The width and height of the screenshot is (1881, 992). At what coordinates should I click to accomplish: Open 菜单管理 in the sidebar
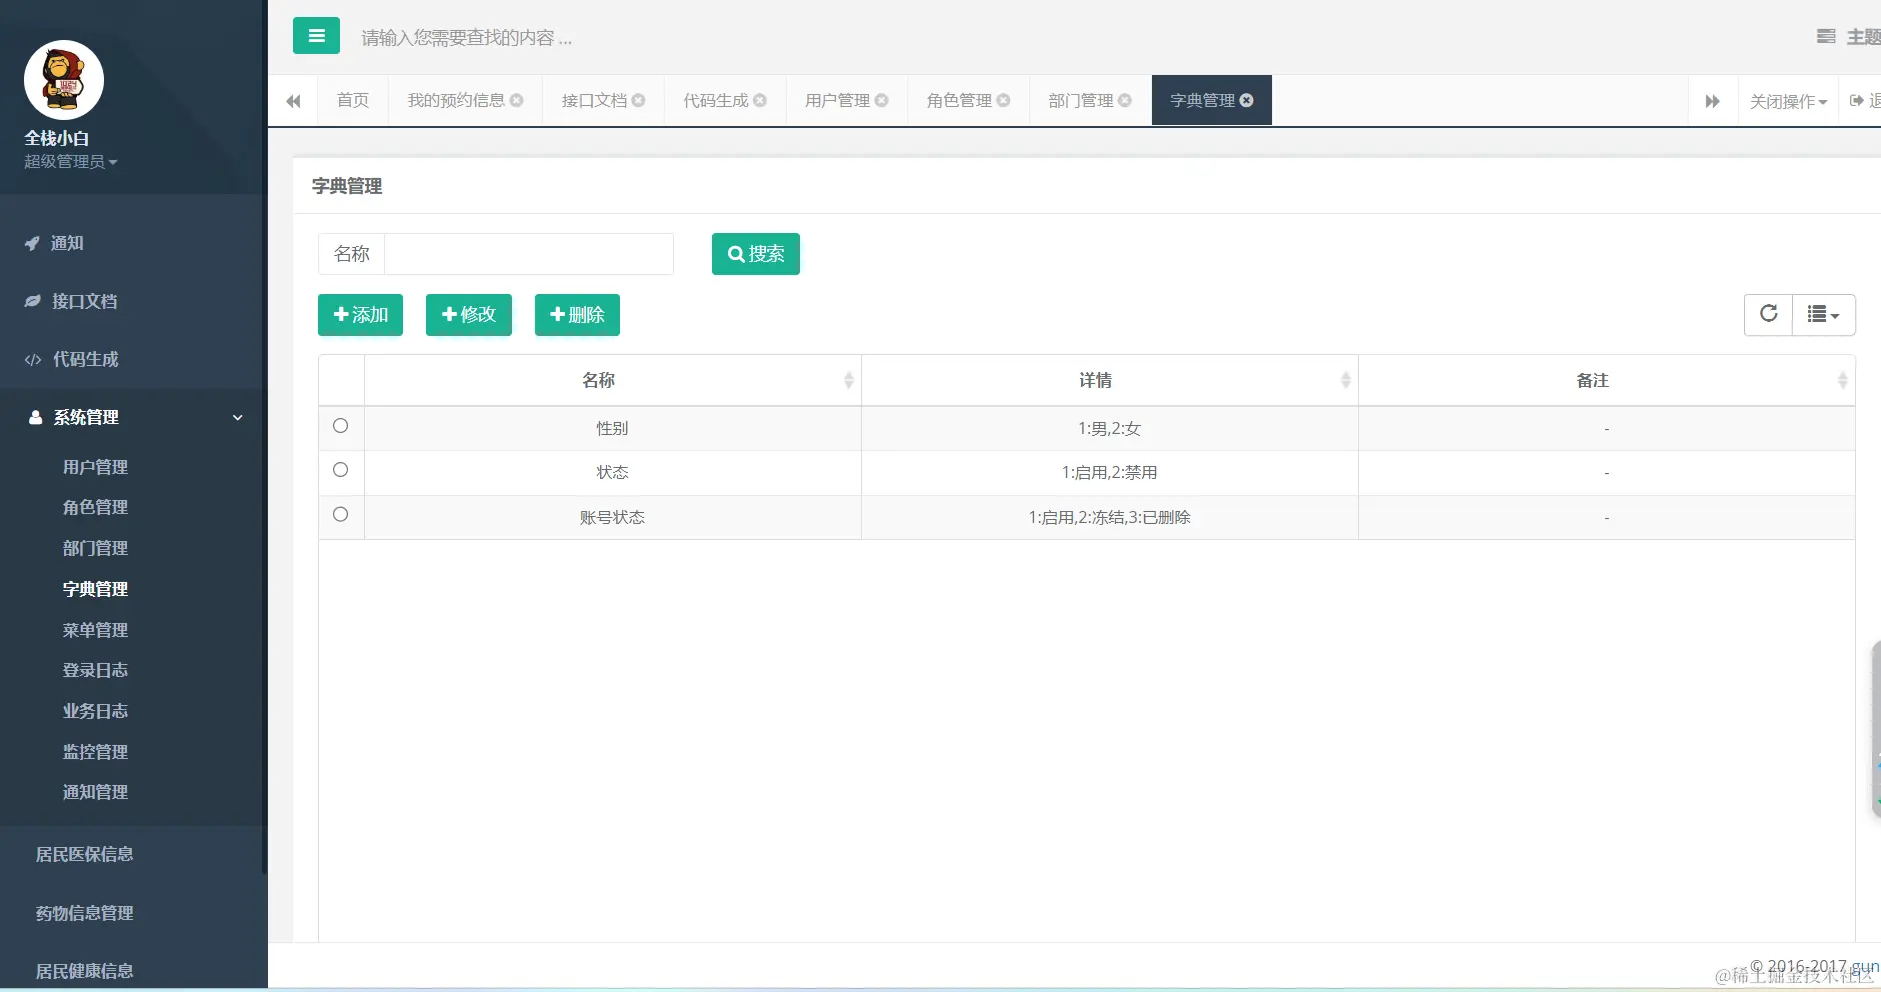pos(95,630)
